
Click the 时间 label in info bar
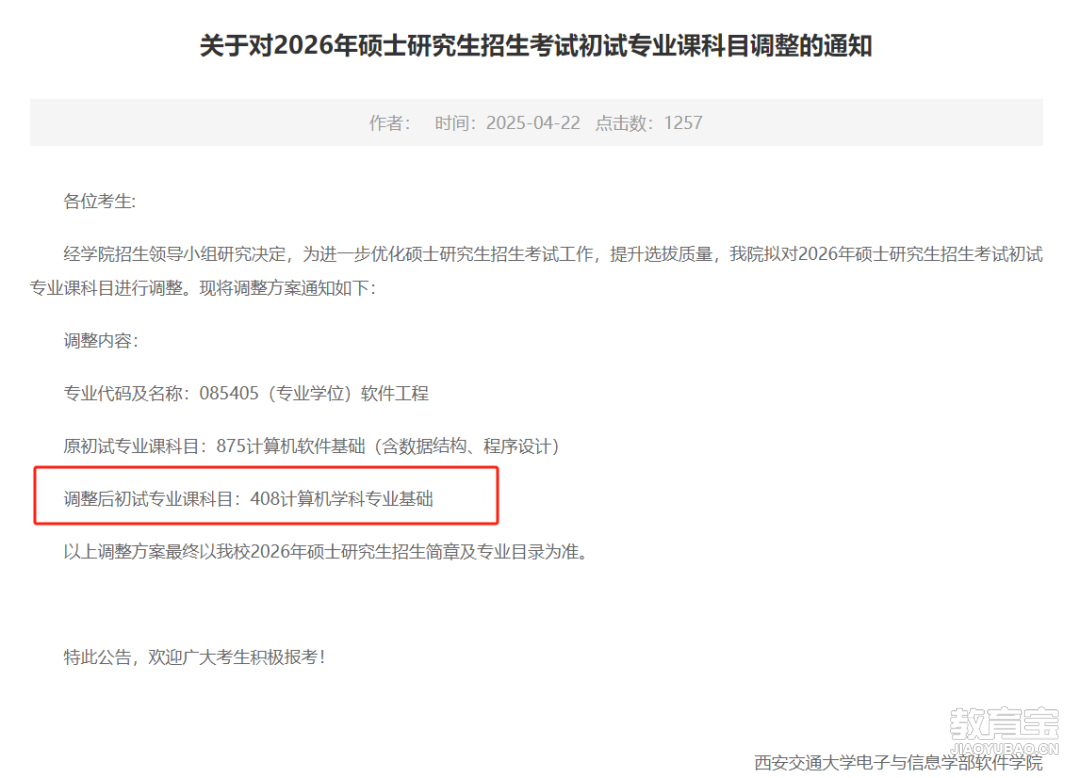[x=455, y=123]
